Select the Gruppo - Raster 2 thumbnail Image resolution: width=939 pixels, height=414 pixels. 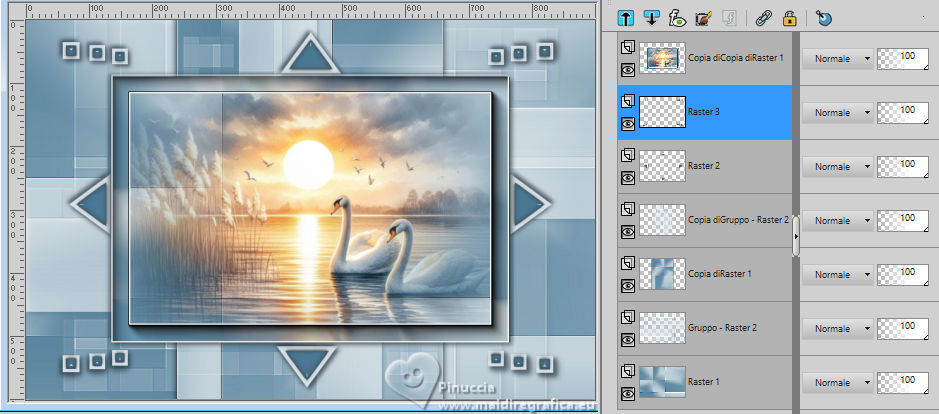tap(662, 328)
